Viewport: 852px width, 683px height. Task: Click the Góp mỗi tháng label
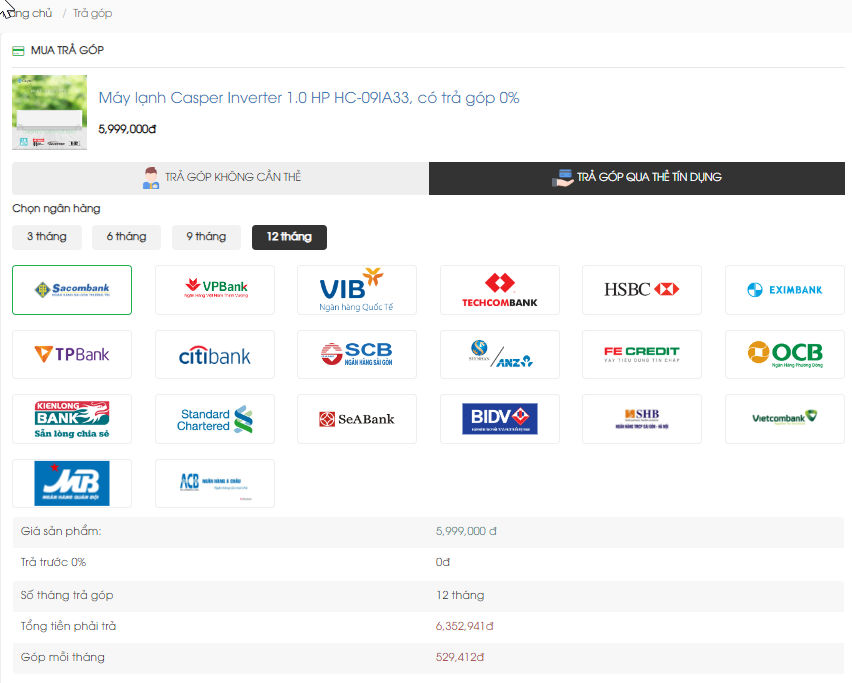[x=62, y=657]
